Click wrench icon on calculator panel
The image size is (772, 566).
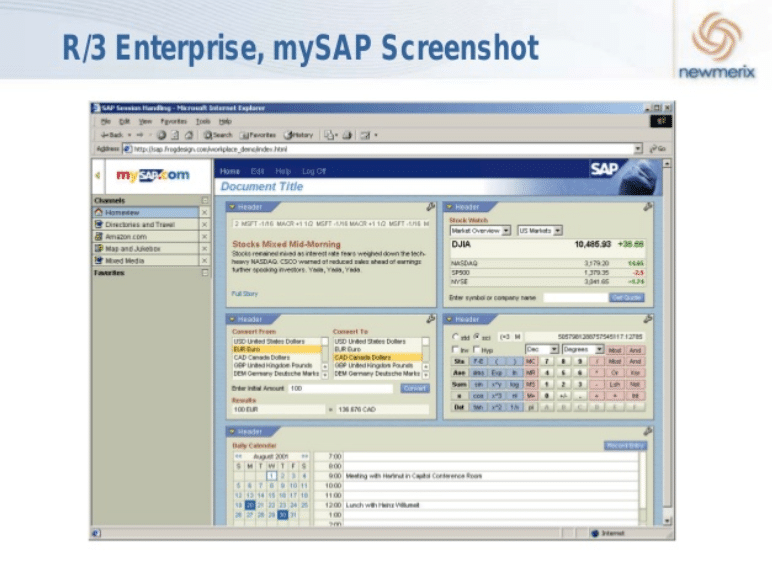(647, 319)
